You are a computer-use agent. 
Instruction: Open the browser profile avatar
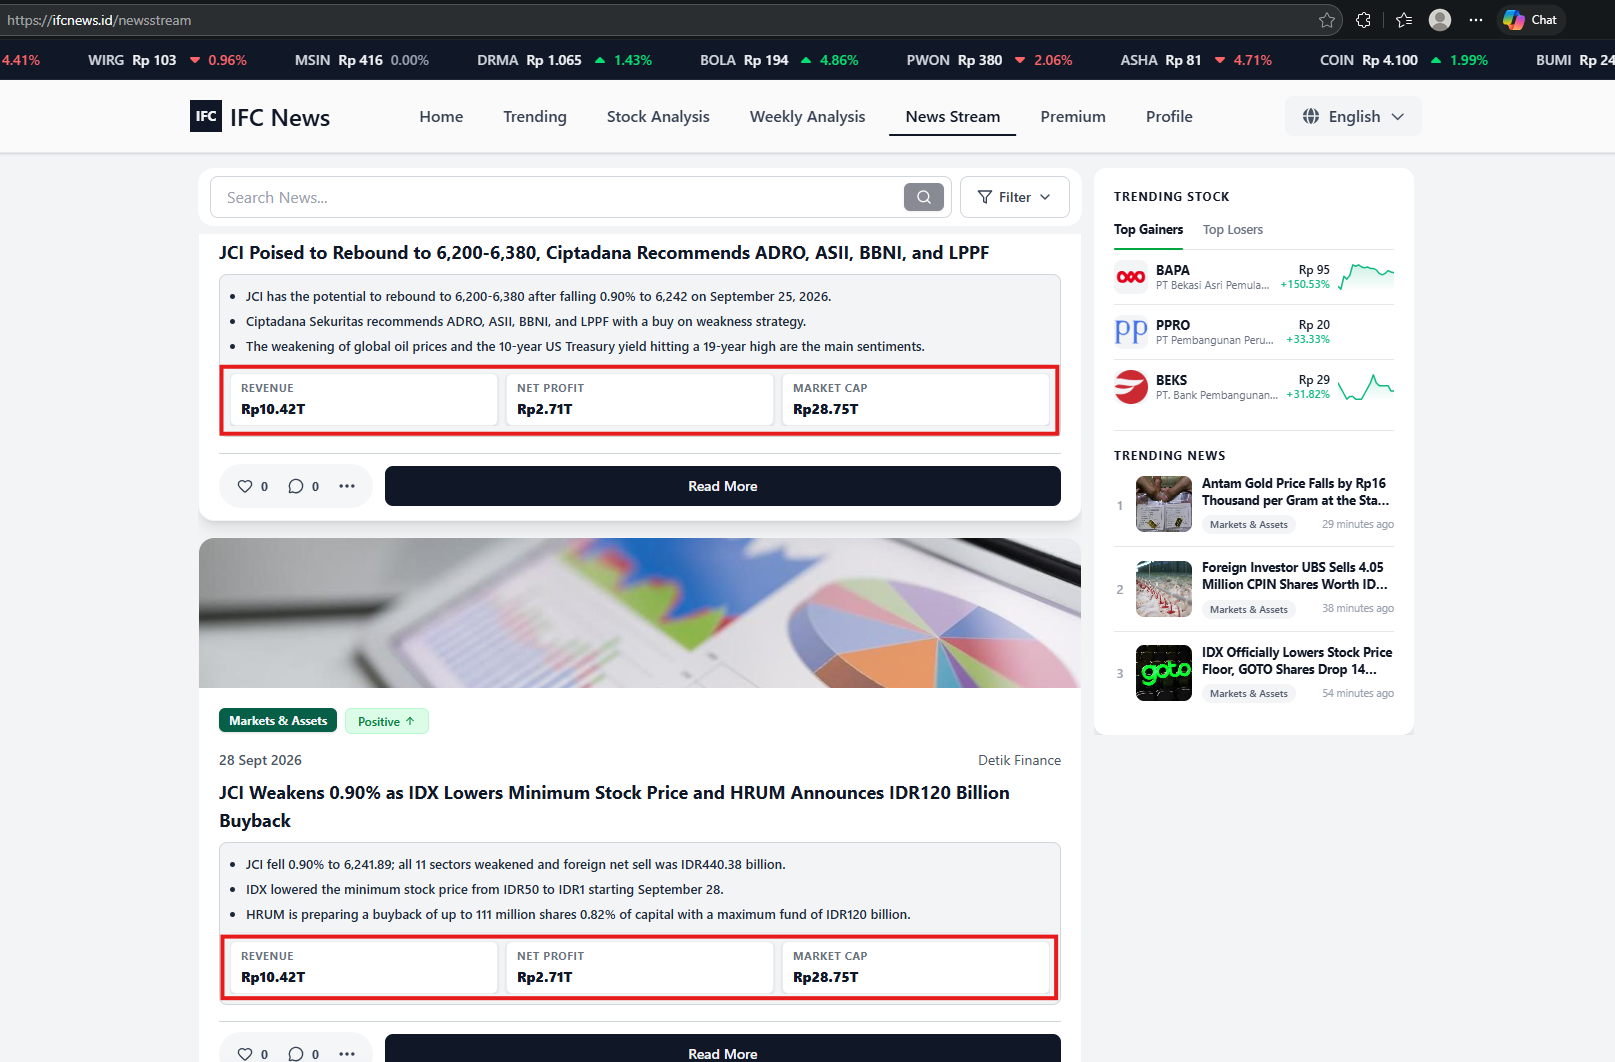coord(1440,19)
